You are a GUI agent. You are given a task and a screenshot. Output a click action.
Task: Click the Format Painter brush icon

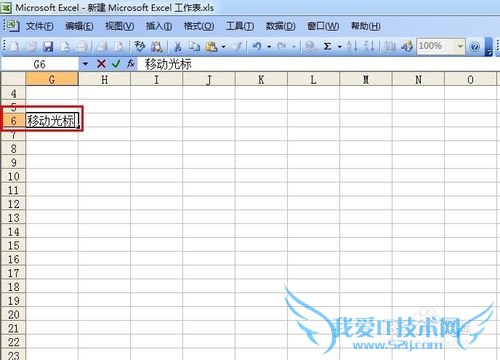237,46
